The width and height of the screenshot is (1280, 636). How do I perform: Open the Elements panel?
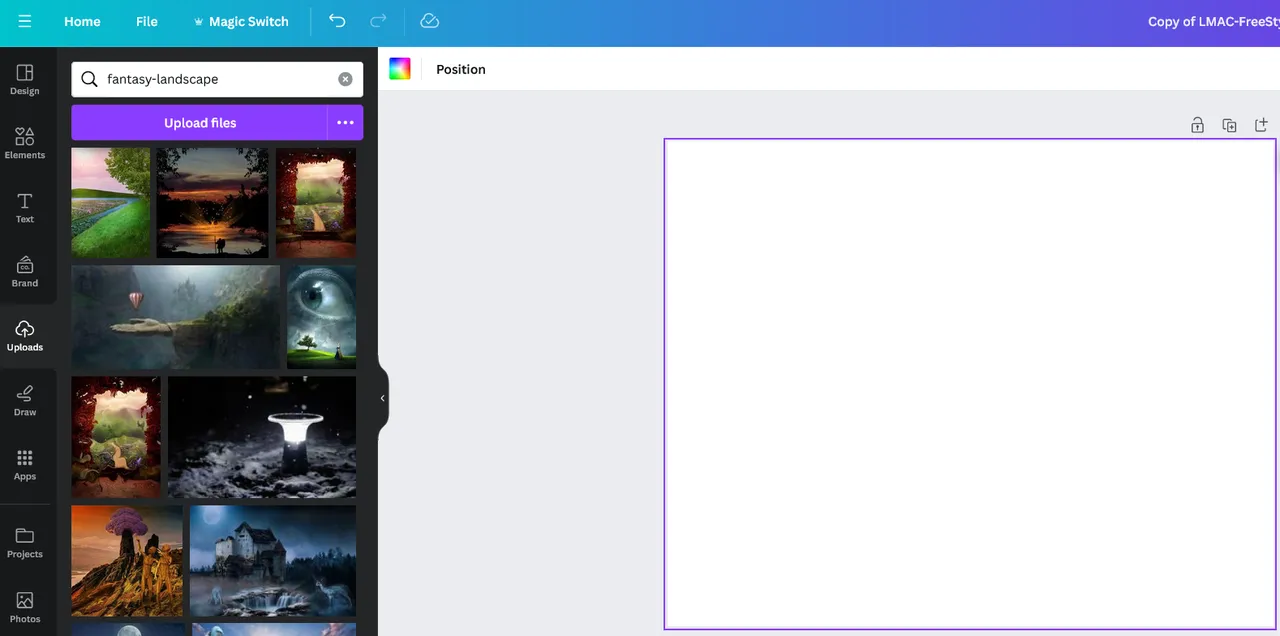coord(25,143)
